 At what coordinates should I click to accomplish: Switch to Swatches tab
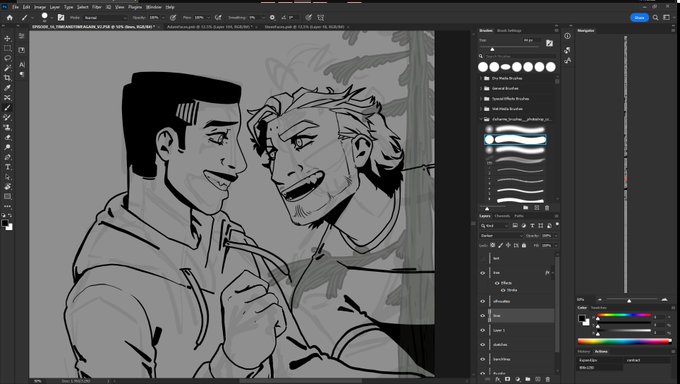pos(598,308)
